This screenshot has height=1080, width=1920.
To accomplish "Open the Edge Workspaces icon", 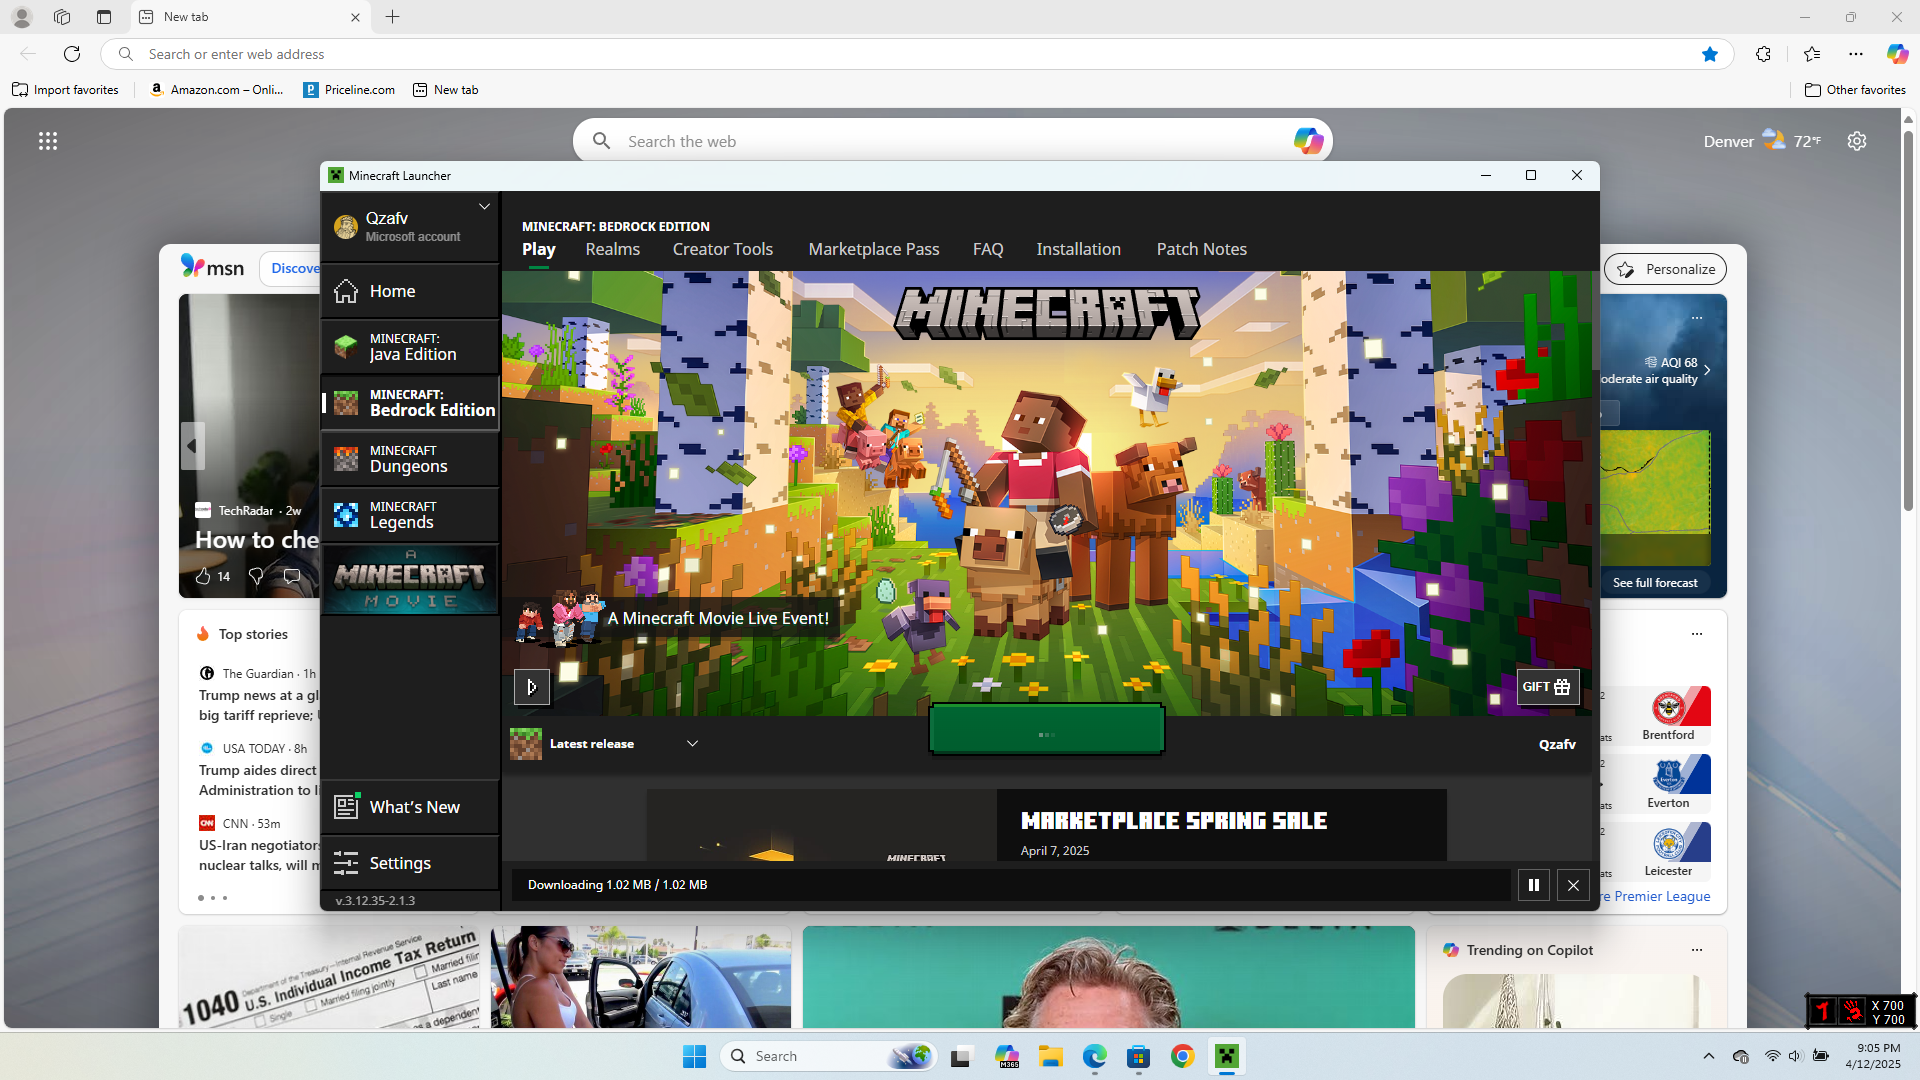I will (62, 17).
